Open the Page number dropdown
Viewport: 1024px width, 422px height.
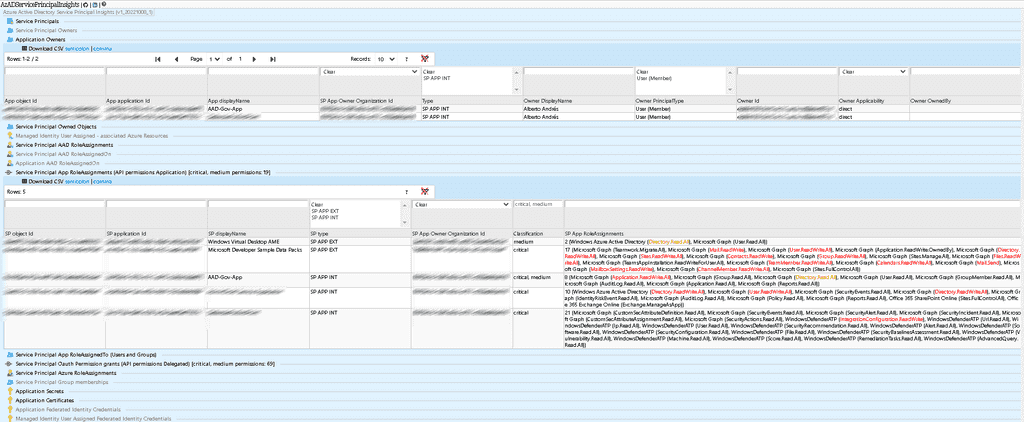pos(214,59)
